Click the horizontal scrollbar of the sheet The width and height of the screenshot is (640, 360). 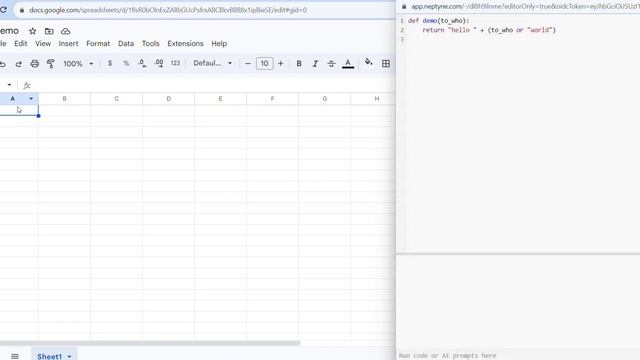pos(150,343)
